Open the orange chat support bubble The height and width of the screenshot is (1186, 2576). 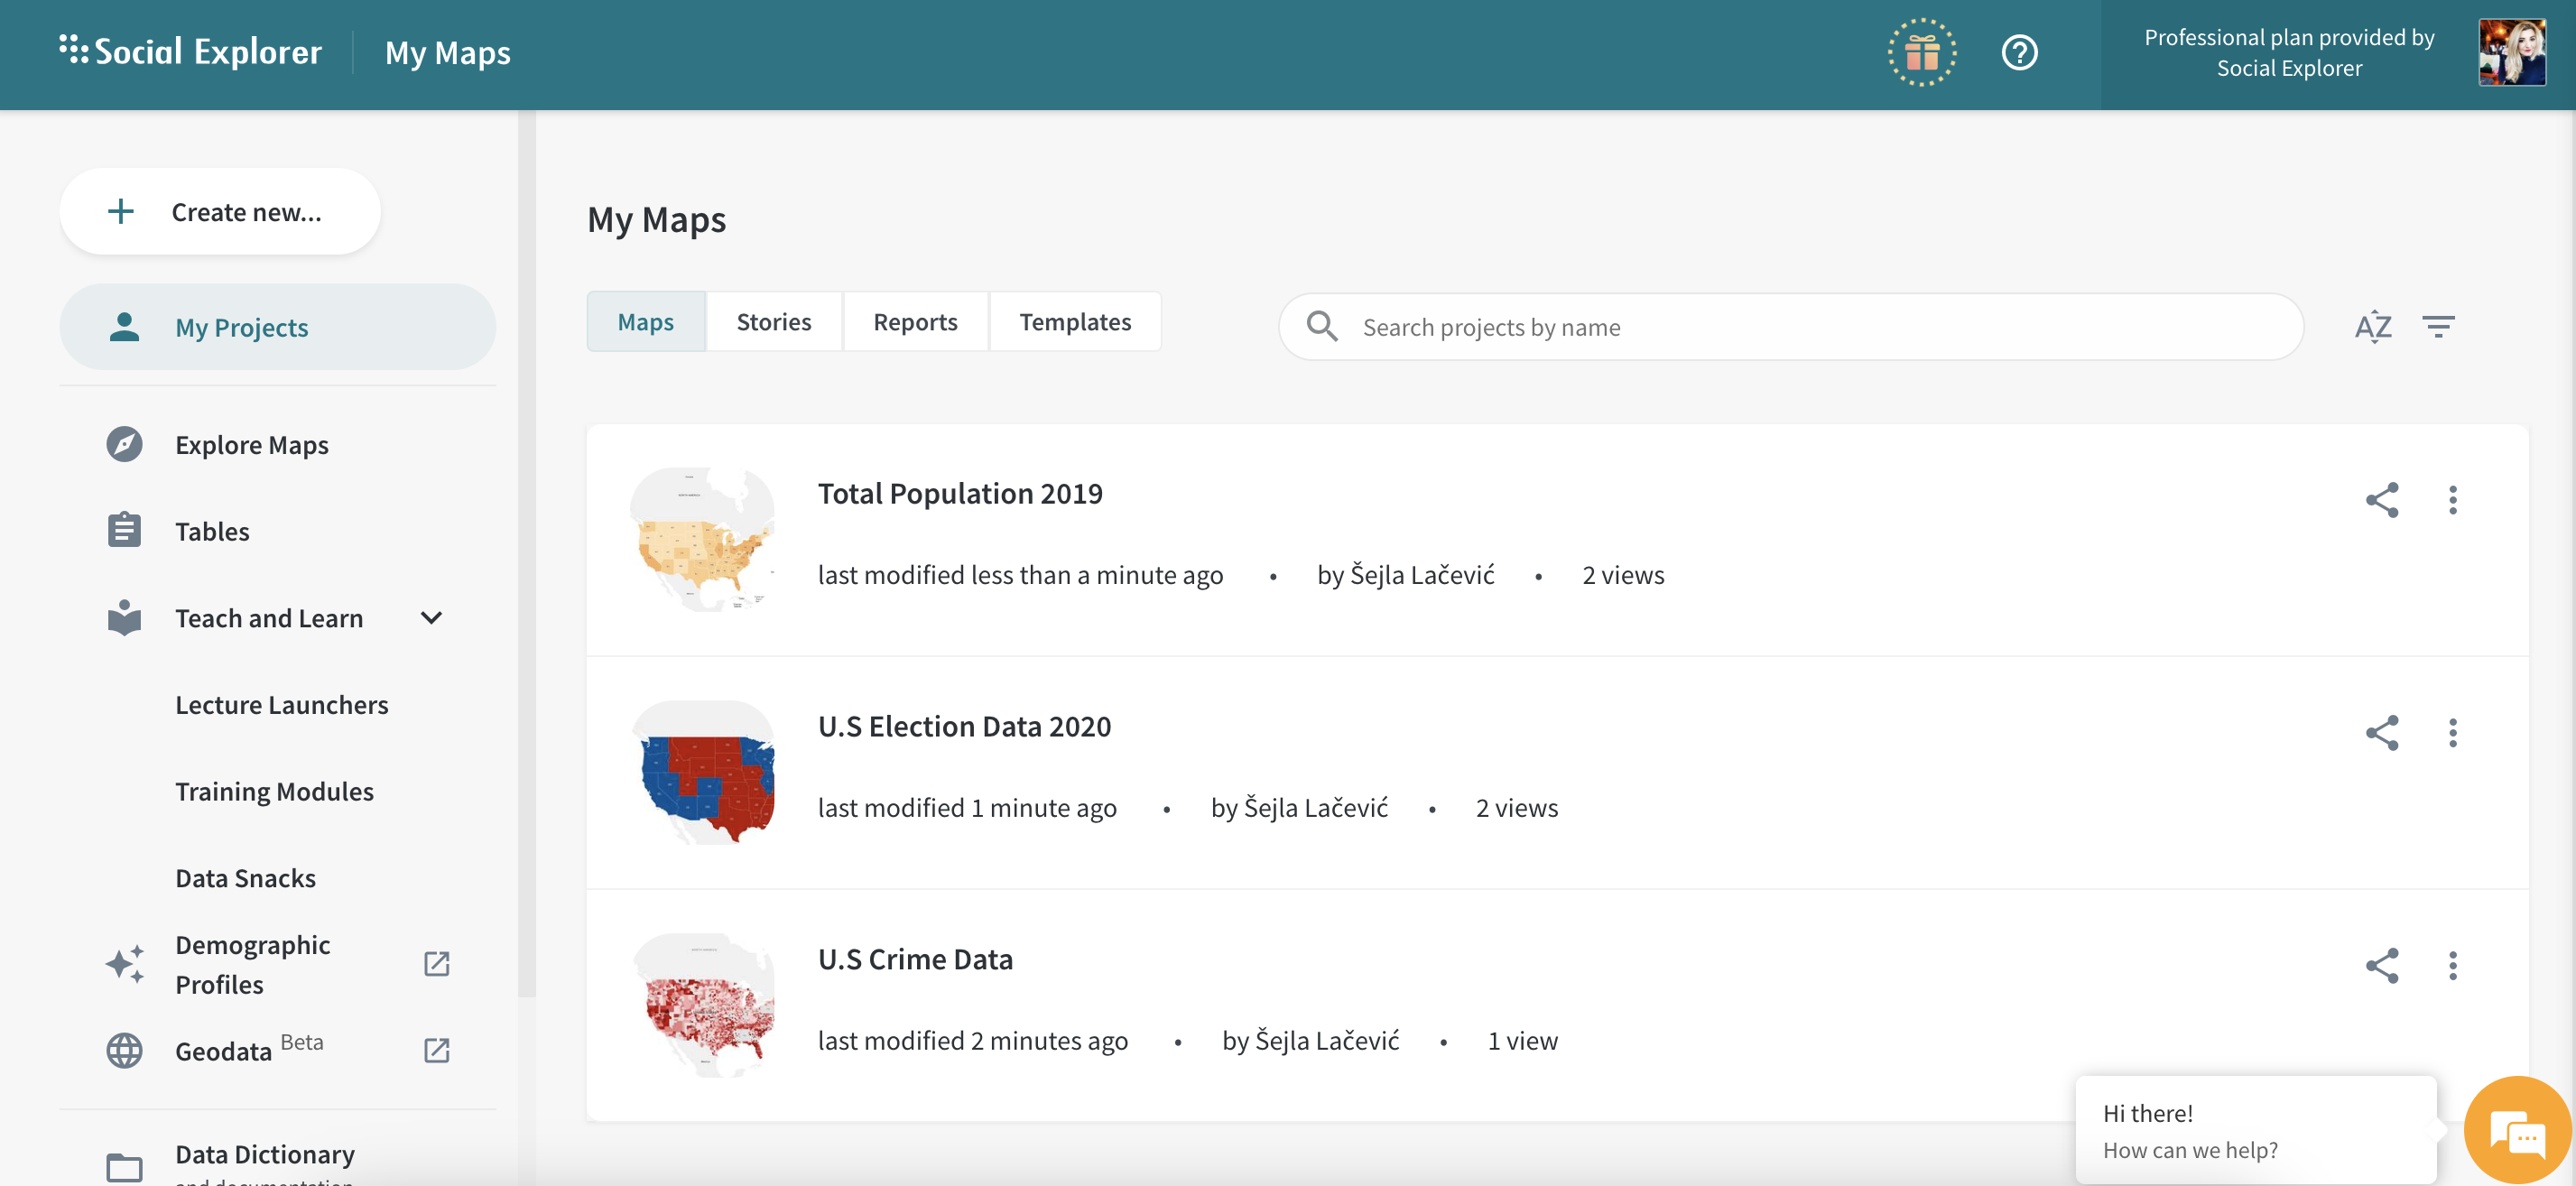2517,1132
